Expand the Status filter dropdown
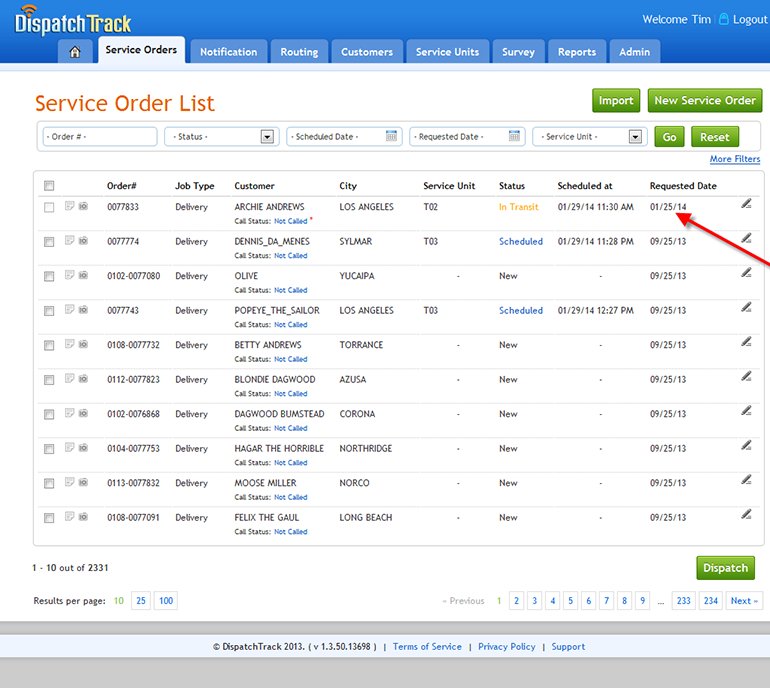Viewport: 770px width, 688px height. [267, 137]
